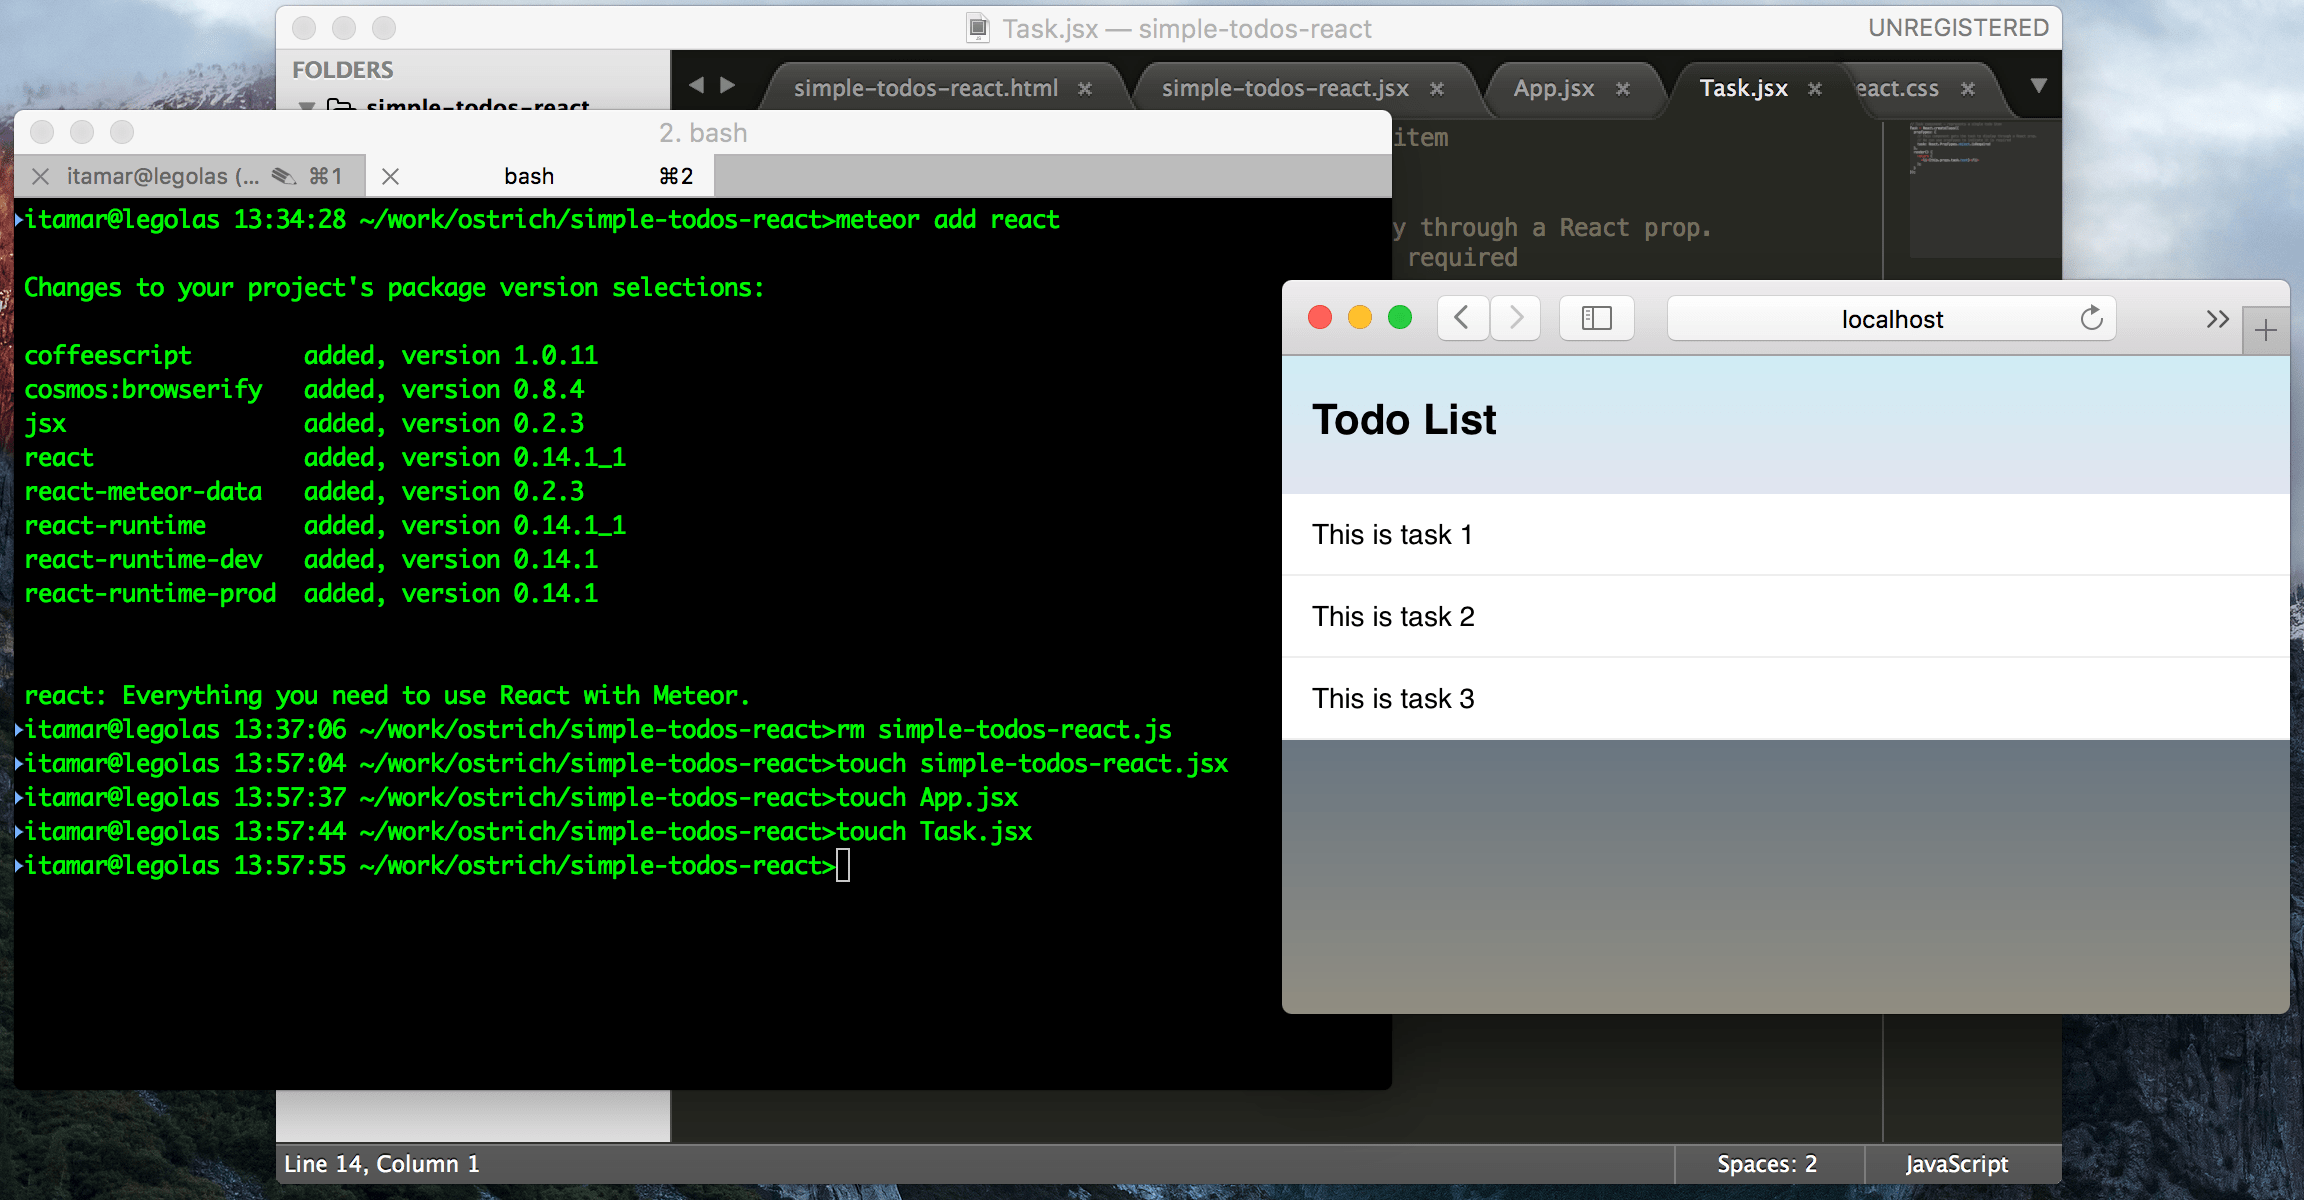This screenshot has height=1200, width=2304.
Task: Click Safari's forward navigation arrow
Action: click(1516, 319)
